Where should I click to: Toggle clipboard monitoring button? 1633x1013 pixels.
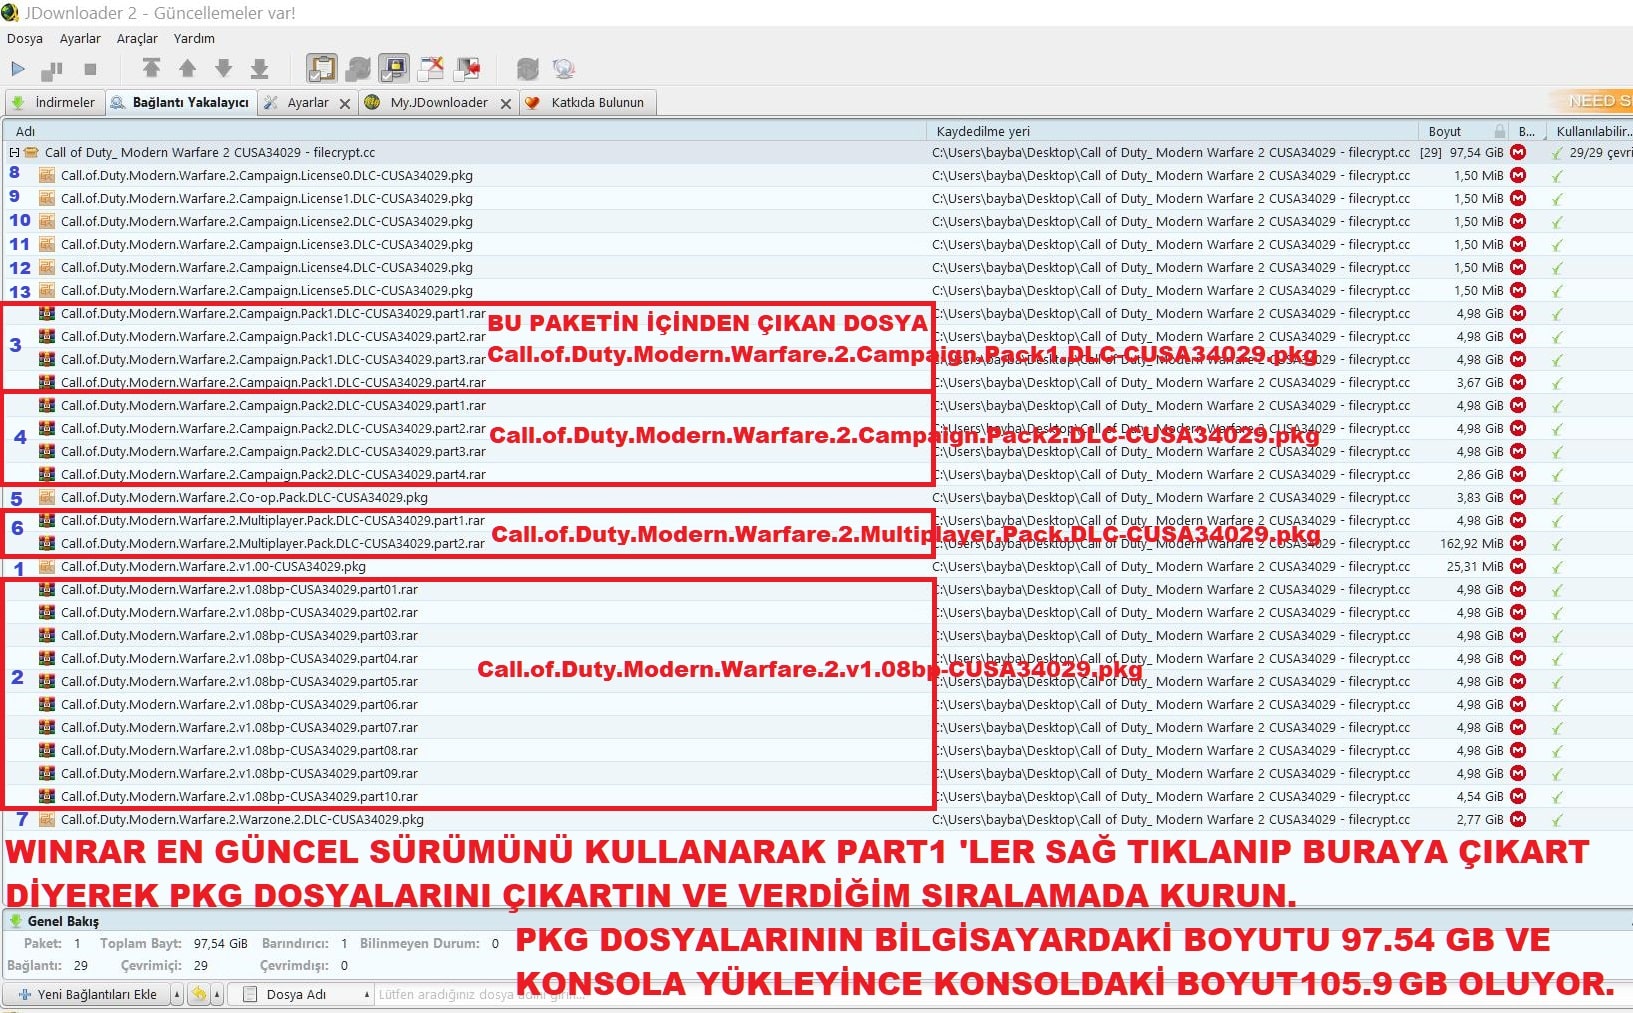321,68
